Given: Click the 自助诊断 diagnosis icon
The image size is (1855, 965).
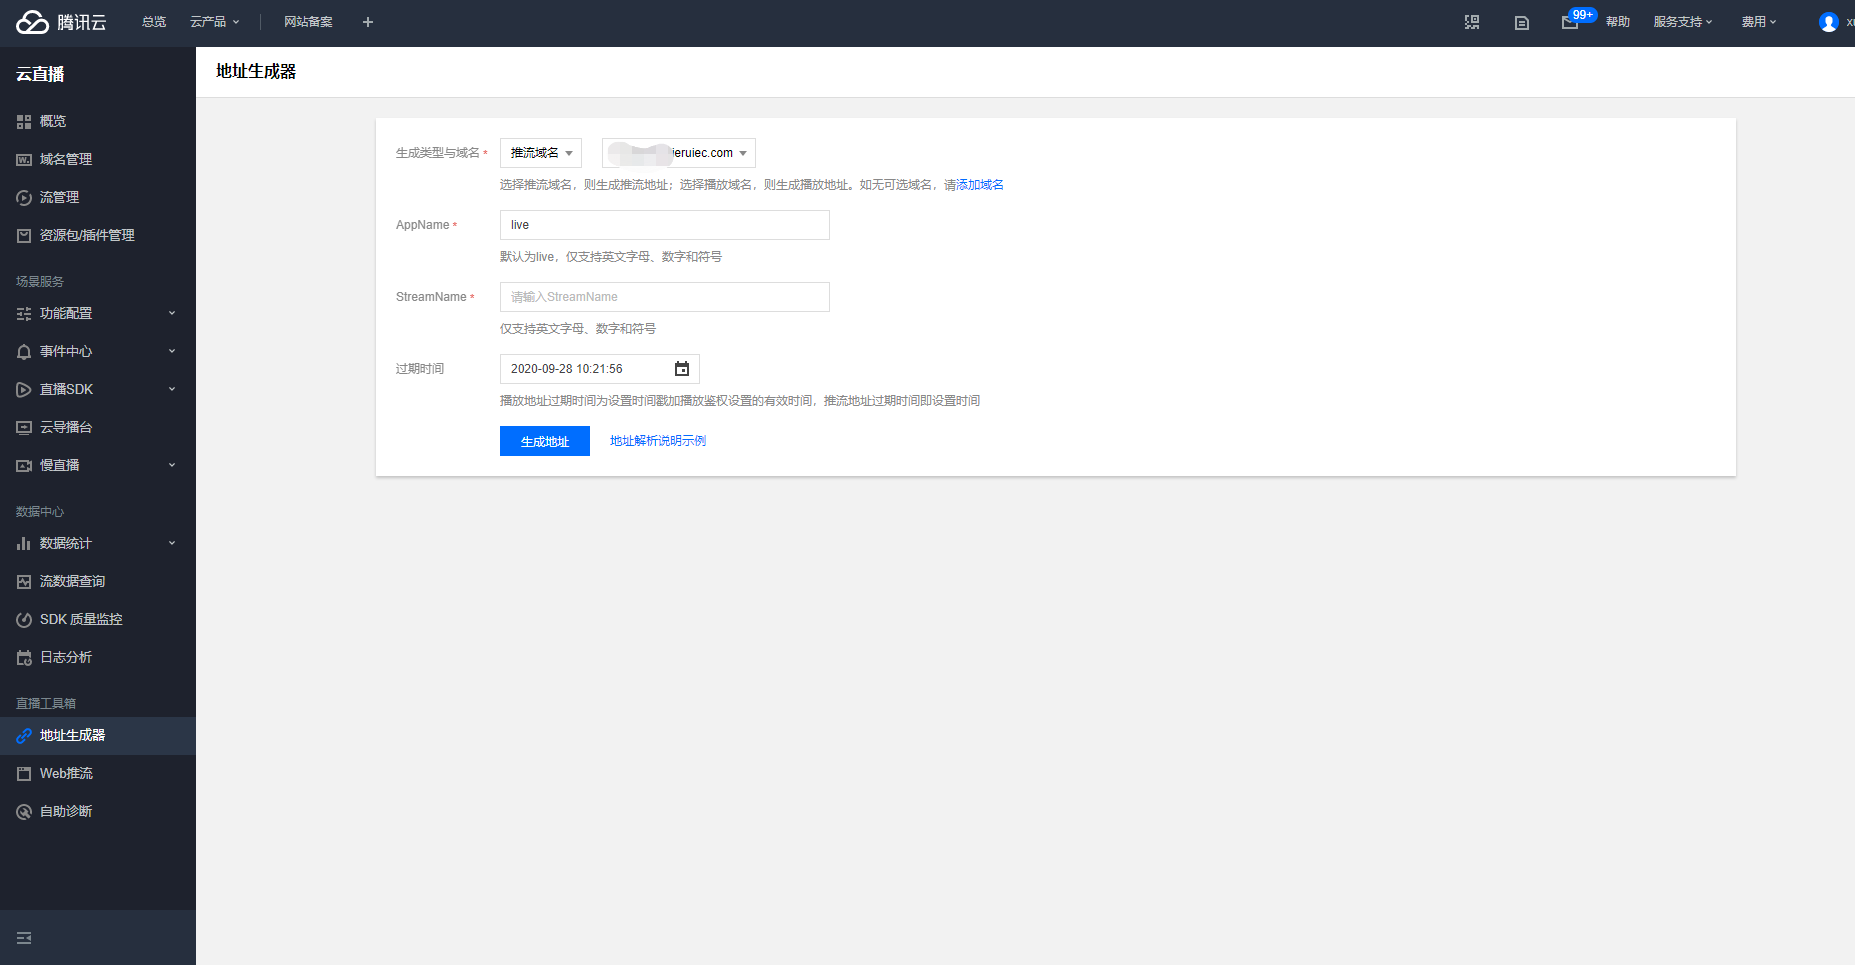Looking at the screenshot, I should [x=24, y=812].
